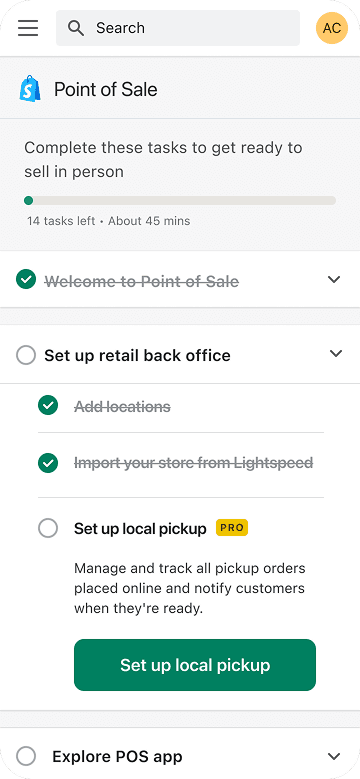Image resolution: width=360 pixels, height=779 pixels.
Task: Click the magnifying glass search icon
Action: (x=75, y=28)
